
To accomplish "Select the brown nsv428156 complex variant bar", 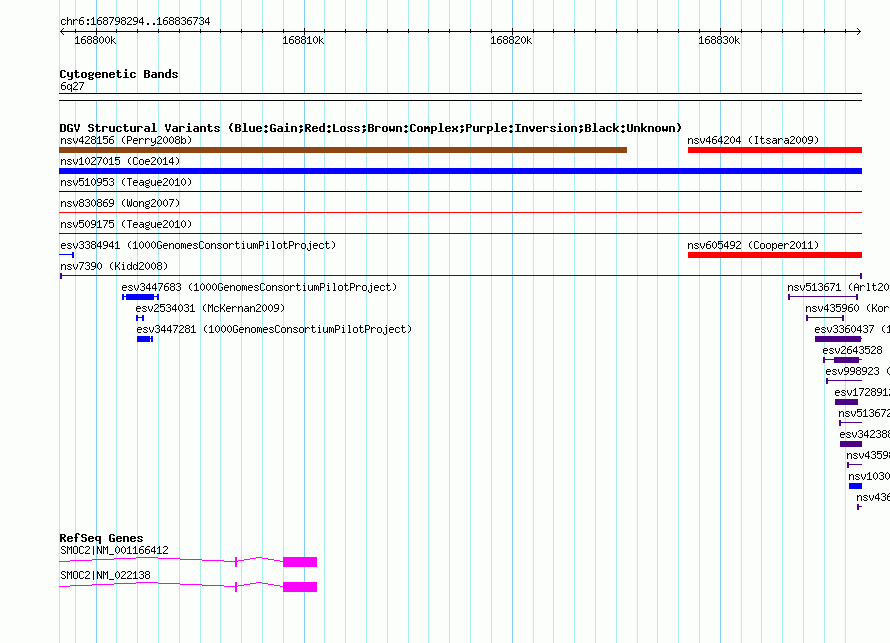I will click(x=343, y=150).
